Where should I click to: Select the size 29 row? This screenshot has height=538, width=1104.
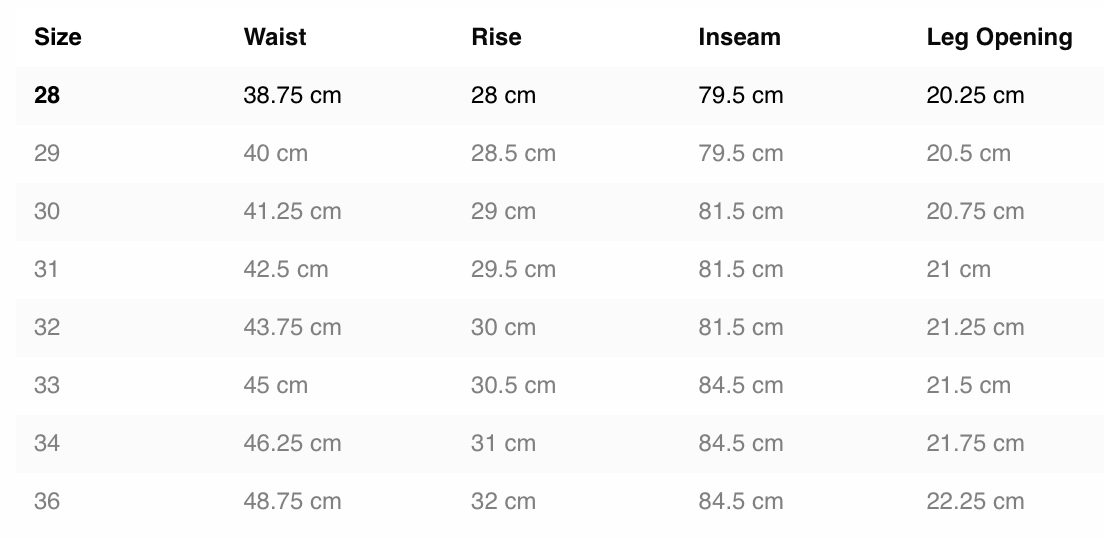pyautogui.click(x=560, y=154)
